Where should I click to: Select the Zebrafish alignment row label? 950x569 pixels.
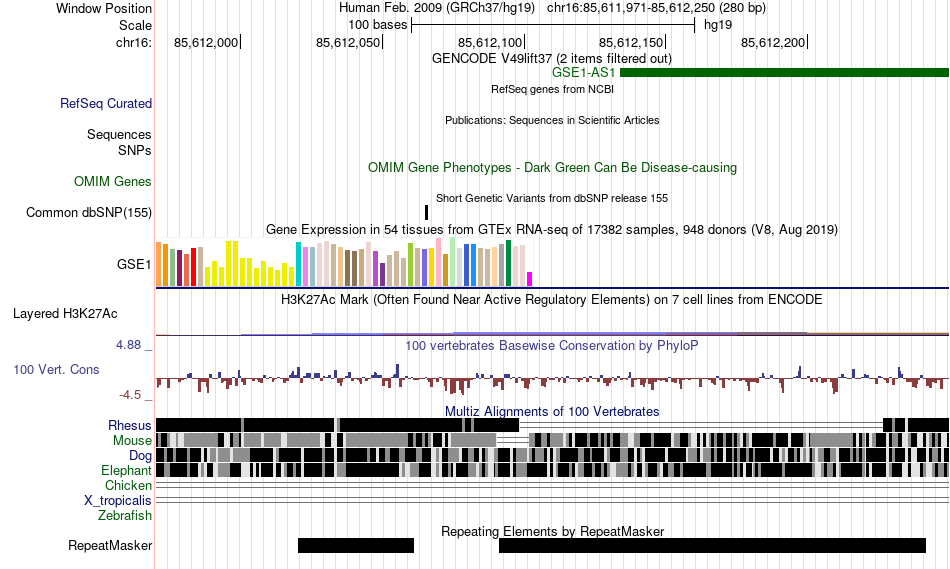click(x=125, y=516)
